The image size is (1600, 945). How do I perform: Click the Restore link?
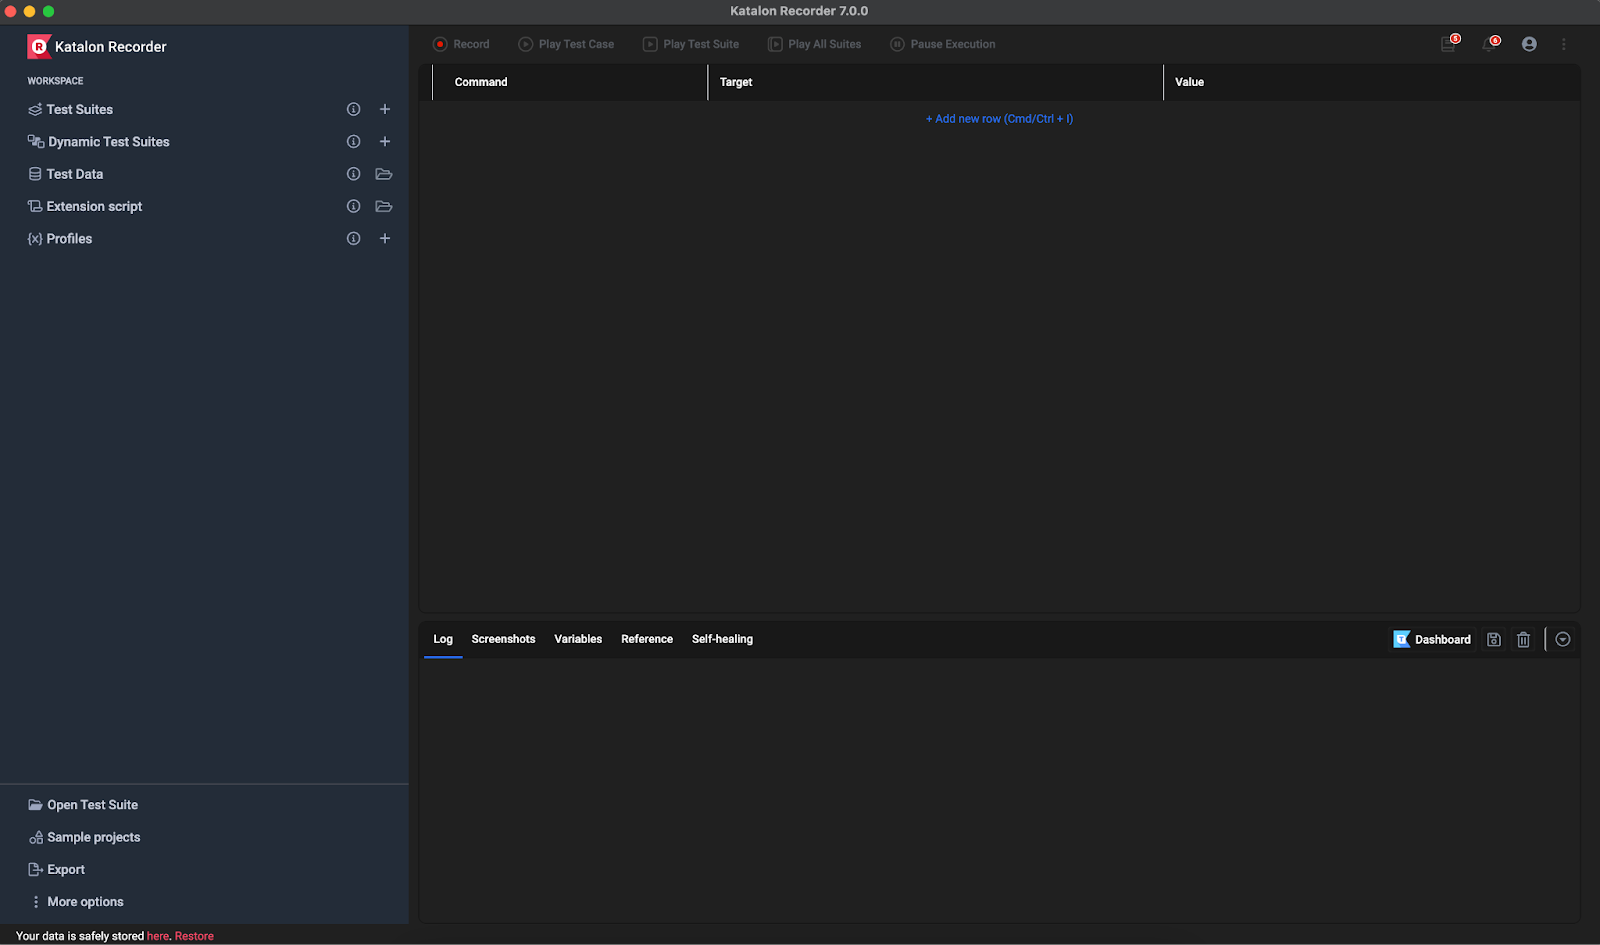(x=194, y=936)
